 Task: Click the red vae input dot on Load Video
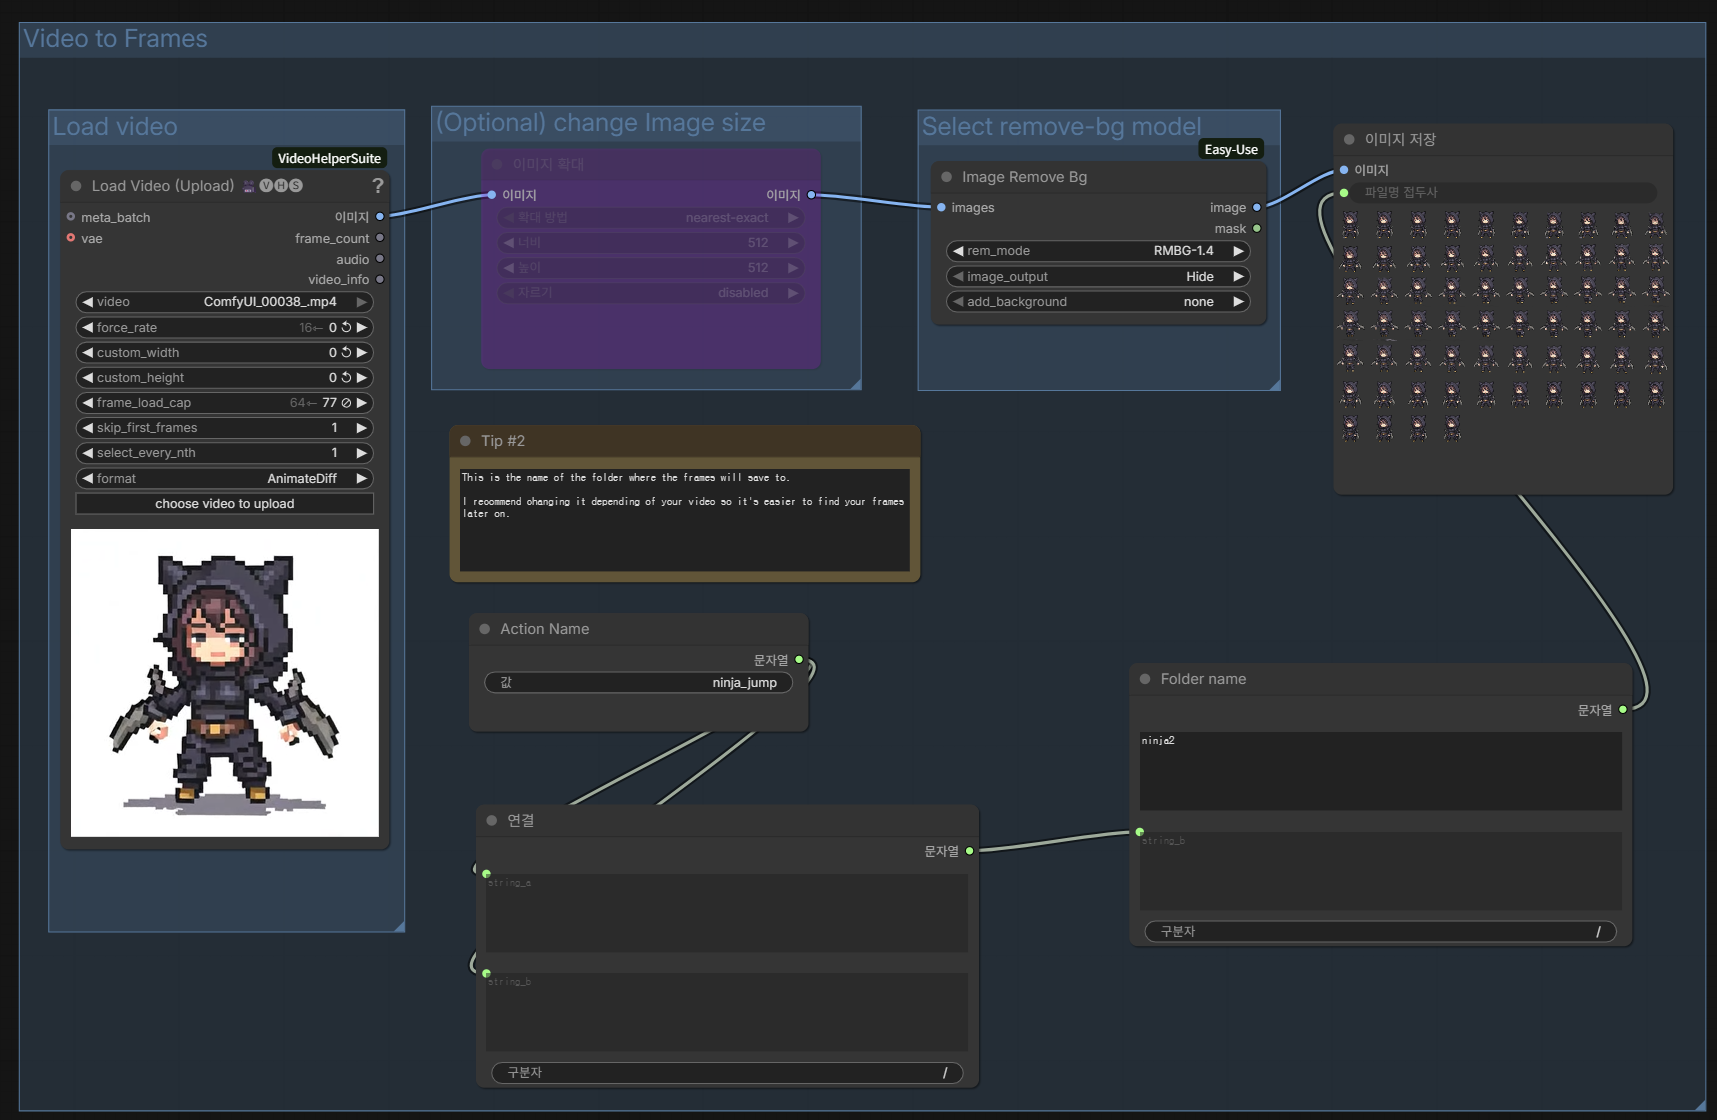[x=71, y=238]
